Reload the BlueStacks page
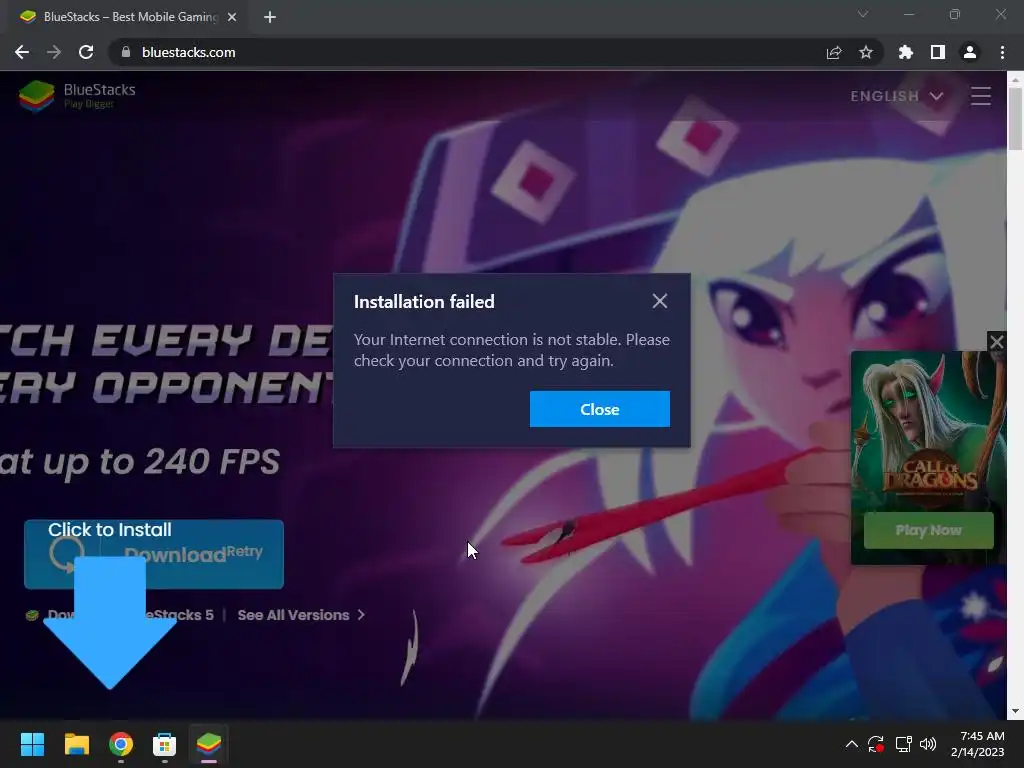Screen dimensions: 1024x768 tap(86, 52)
